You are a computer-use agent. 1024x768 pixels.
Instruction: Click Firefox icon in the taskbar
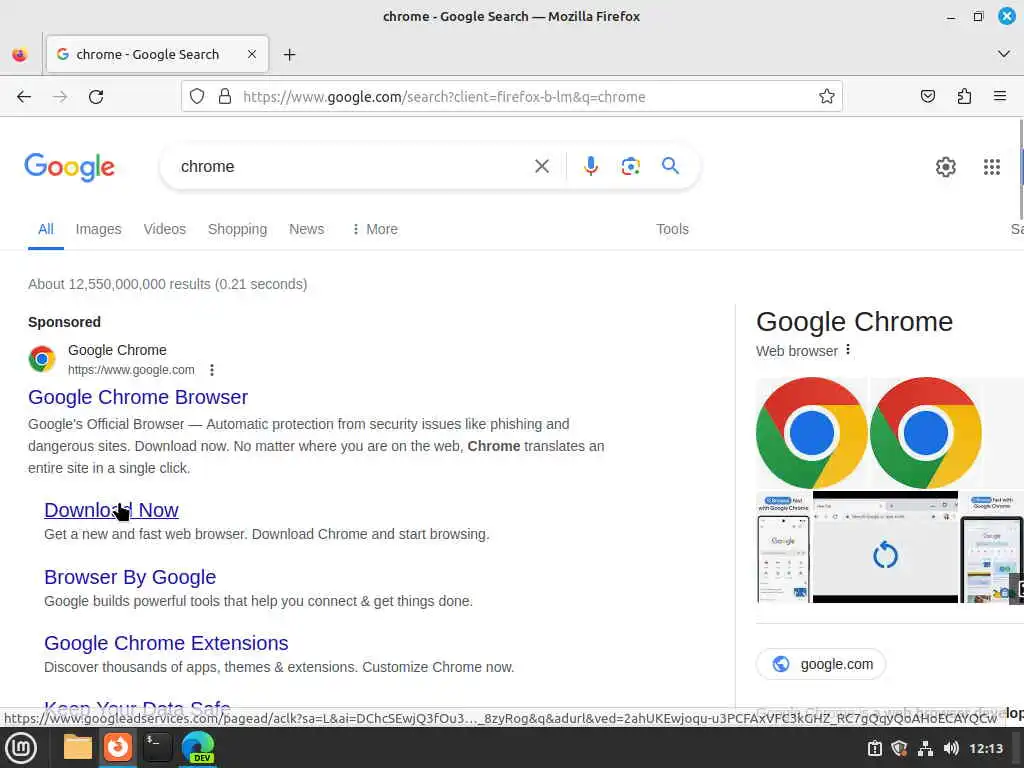pos(118,747)
